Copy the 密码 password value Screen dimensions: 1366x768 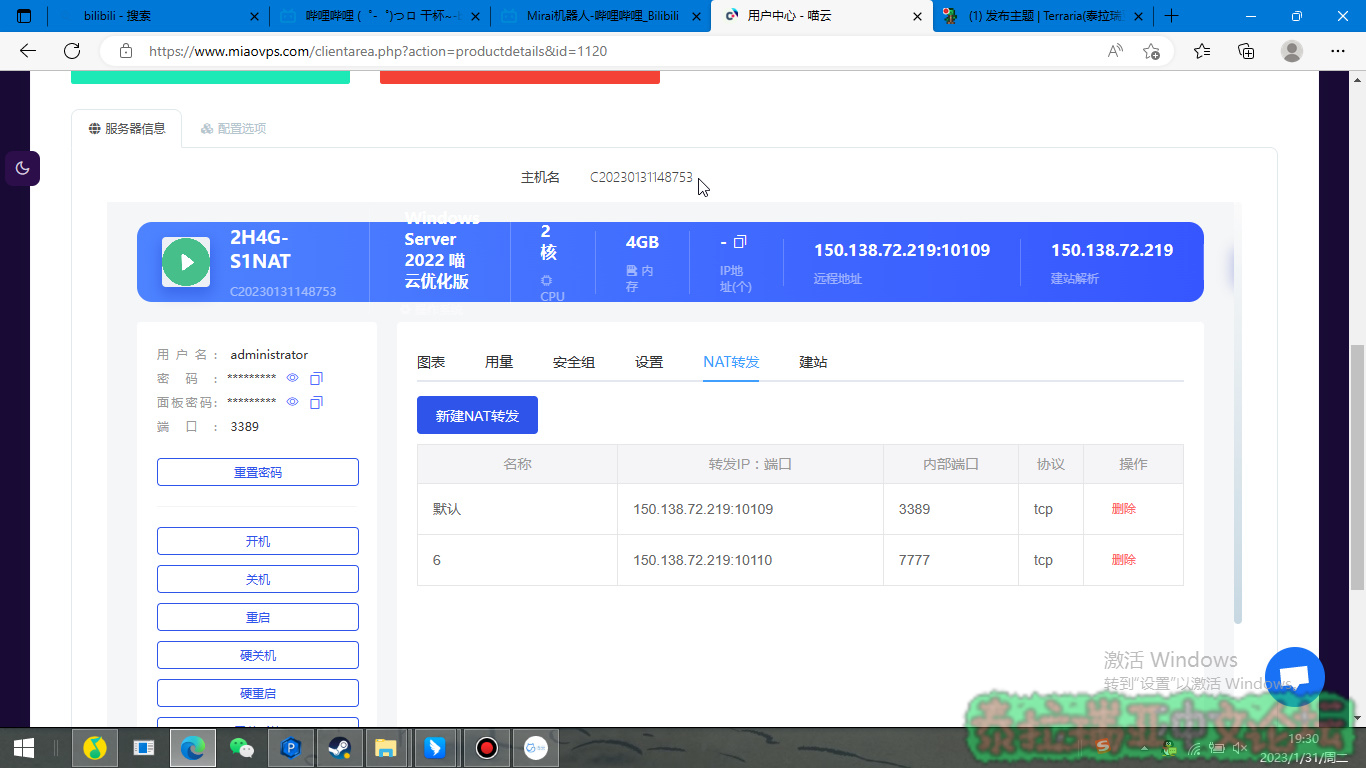pos(316,379)
